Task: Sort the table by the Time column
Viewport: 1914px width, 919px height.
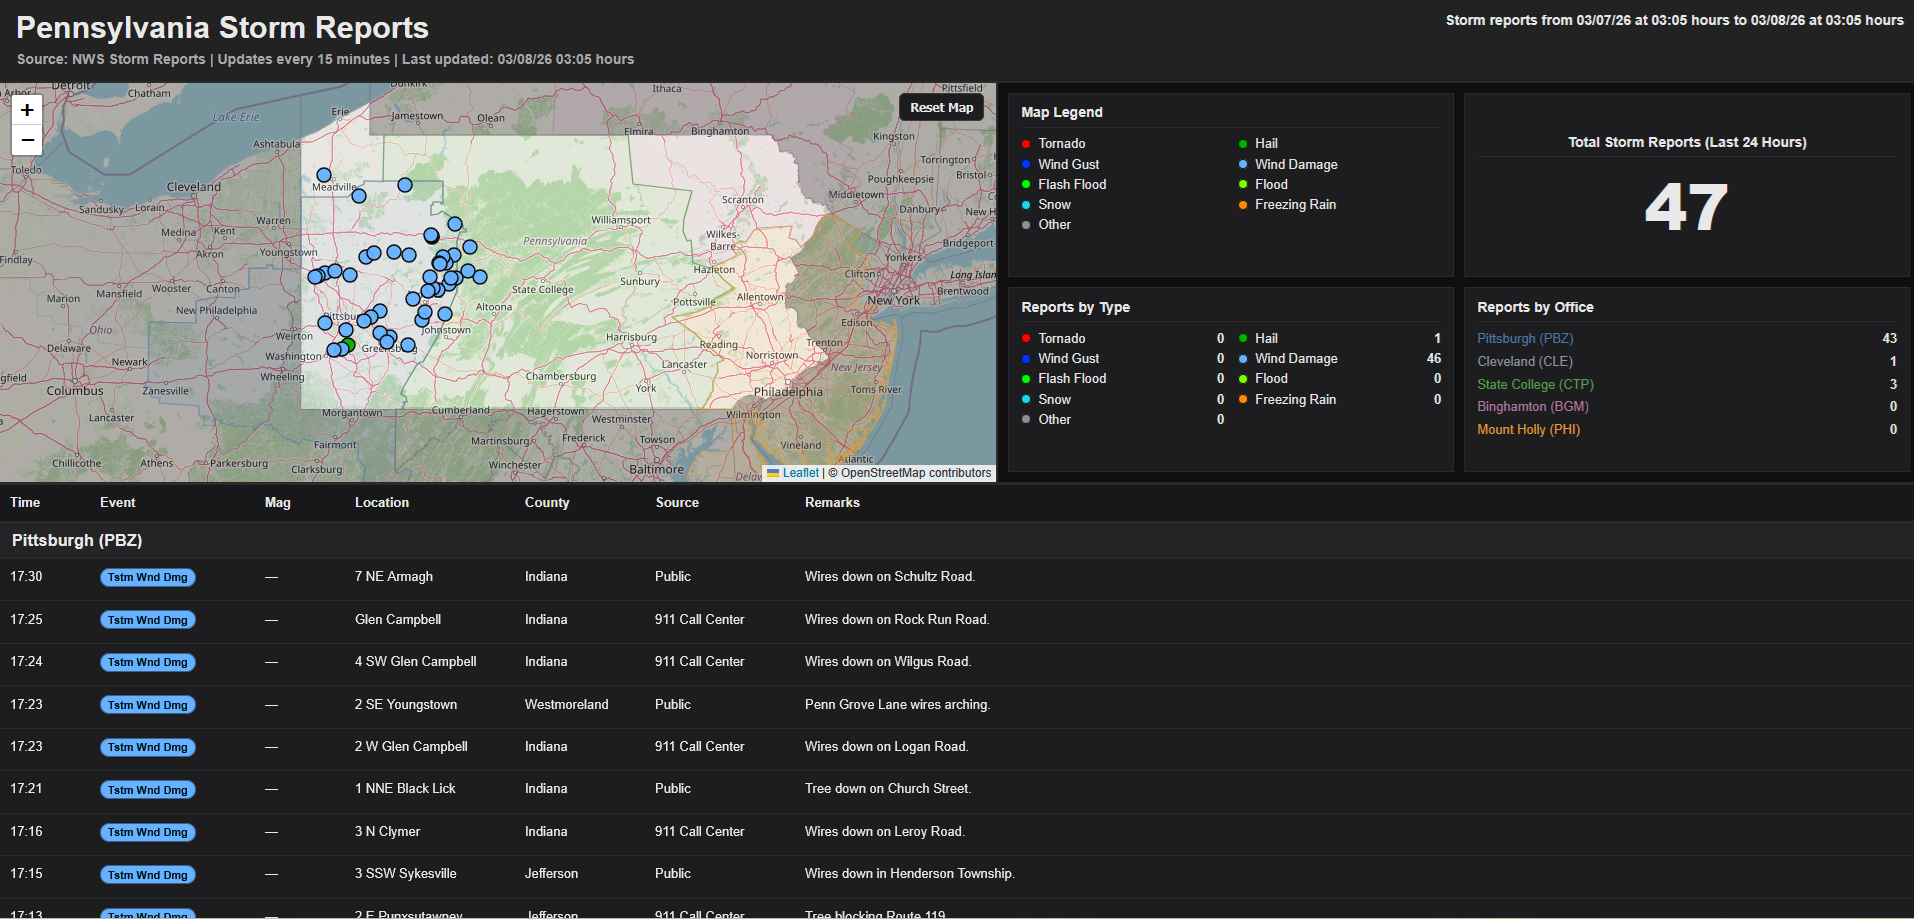Action: 24,502
